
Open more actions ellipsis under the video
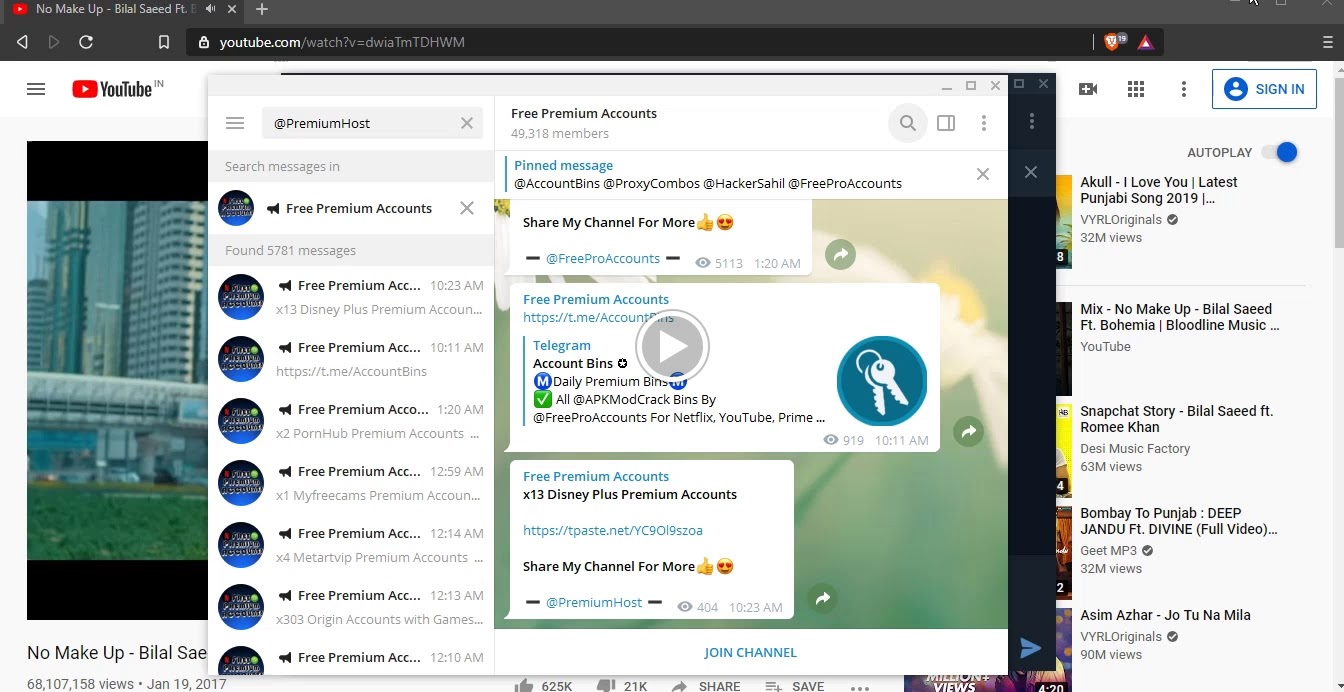pyautogui.click(x=860, y=687)
